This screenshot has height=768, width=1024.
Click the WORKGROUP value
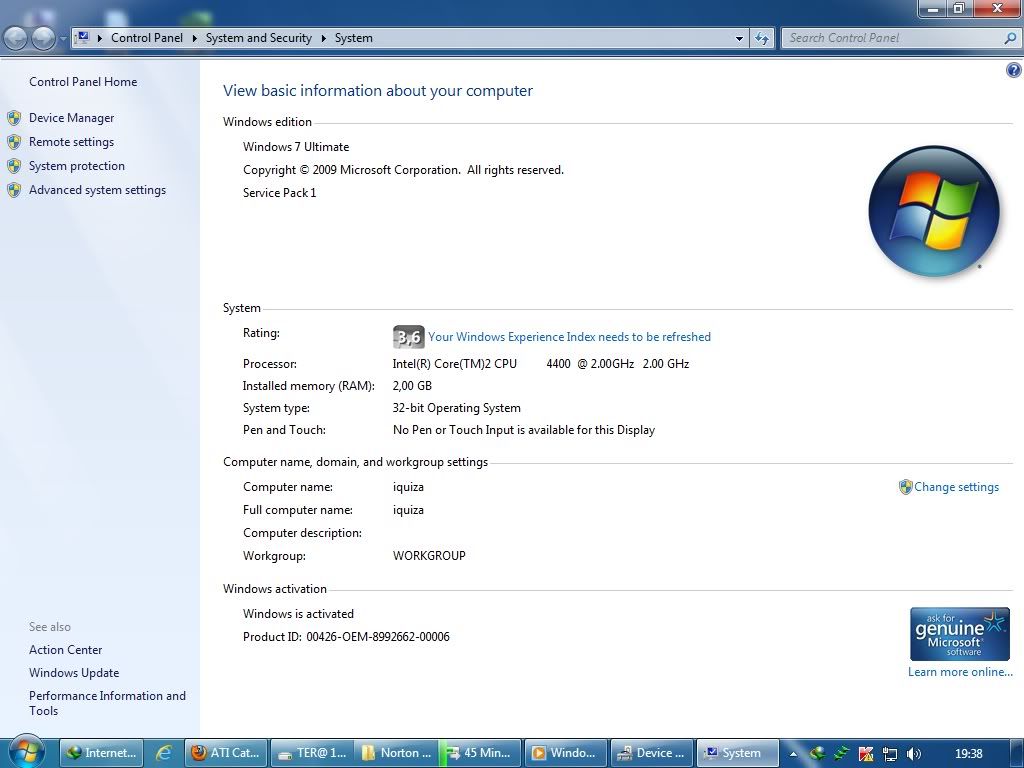pos(429,556)
